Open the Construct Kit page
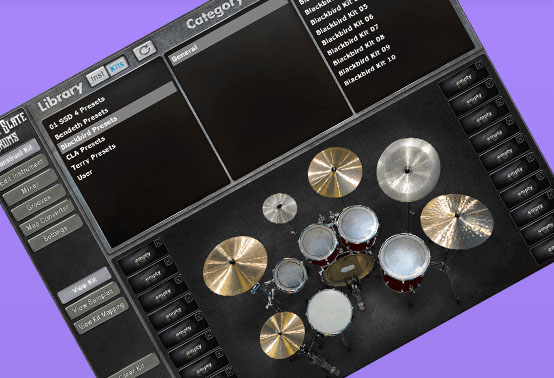The width and height of the screenshot is (554, 378). tap(18, 156)
